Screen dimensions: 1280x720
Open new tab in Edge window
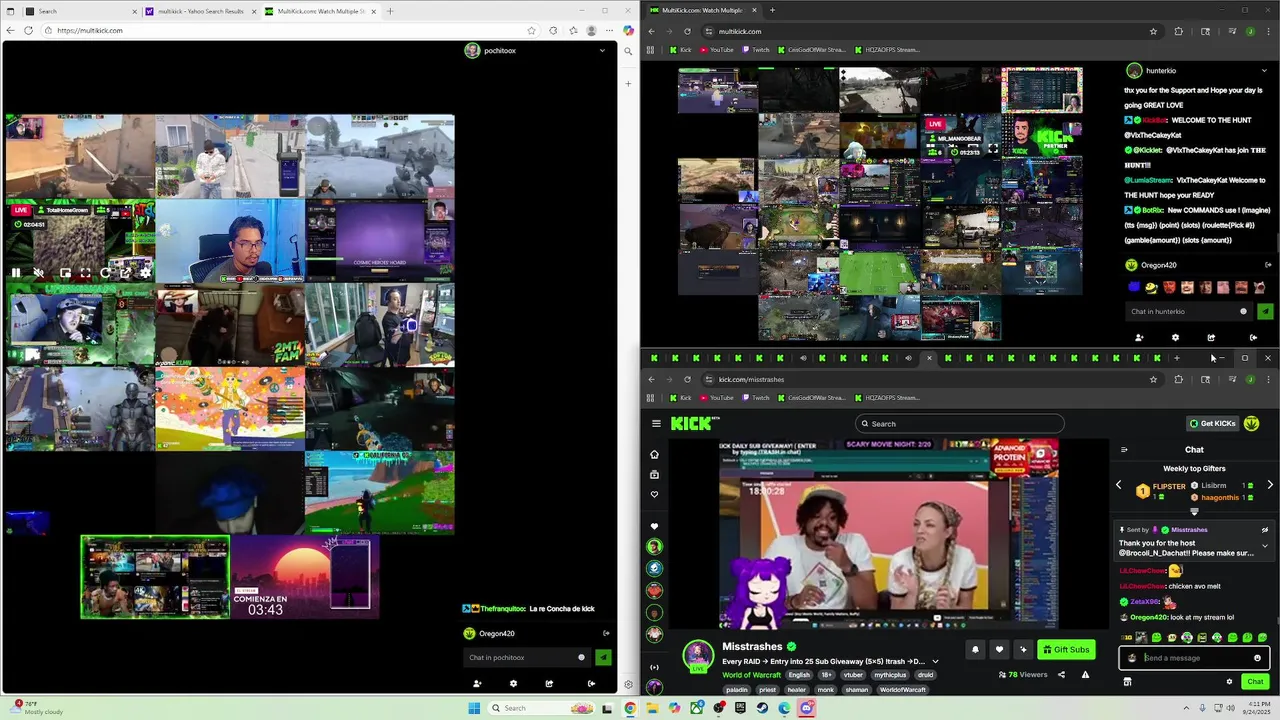(x=390, y=11)
